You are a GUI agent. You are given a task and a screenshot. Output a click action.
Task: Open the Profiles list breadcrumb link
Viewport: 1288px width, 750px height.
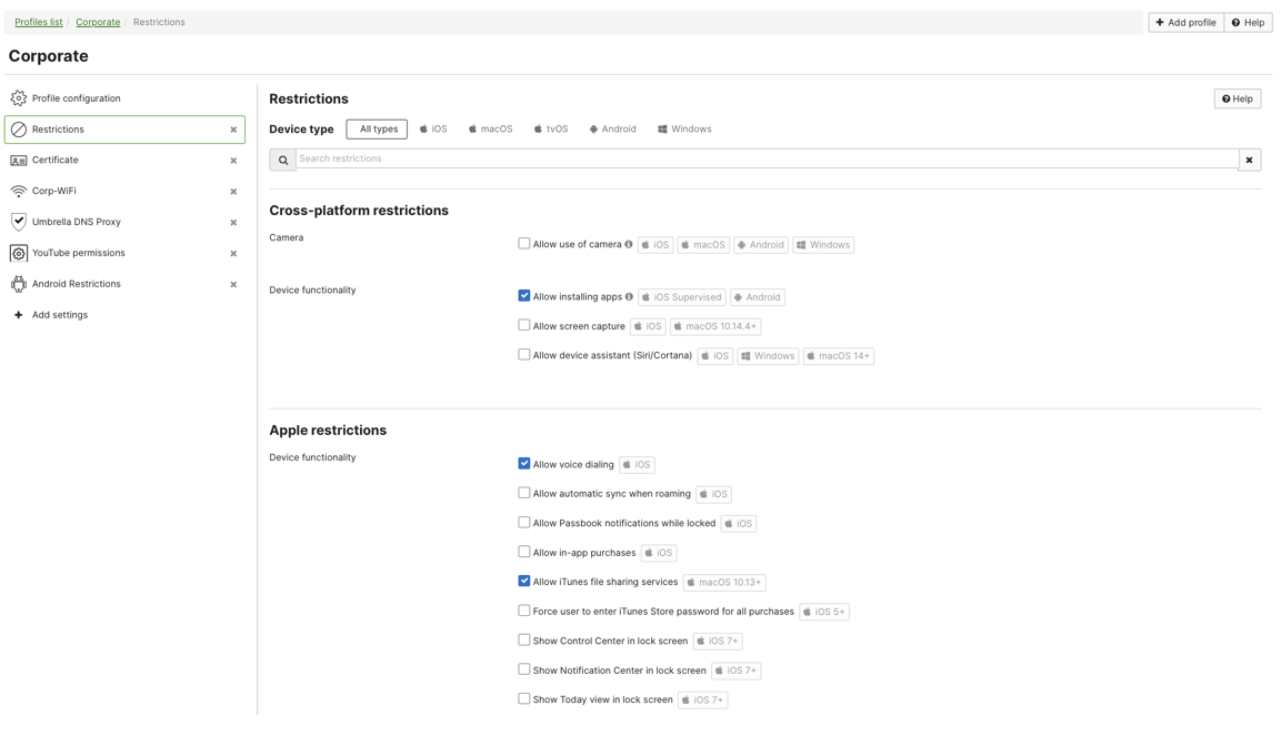(x=39, y=22)
